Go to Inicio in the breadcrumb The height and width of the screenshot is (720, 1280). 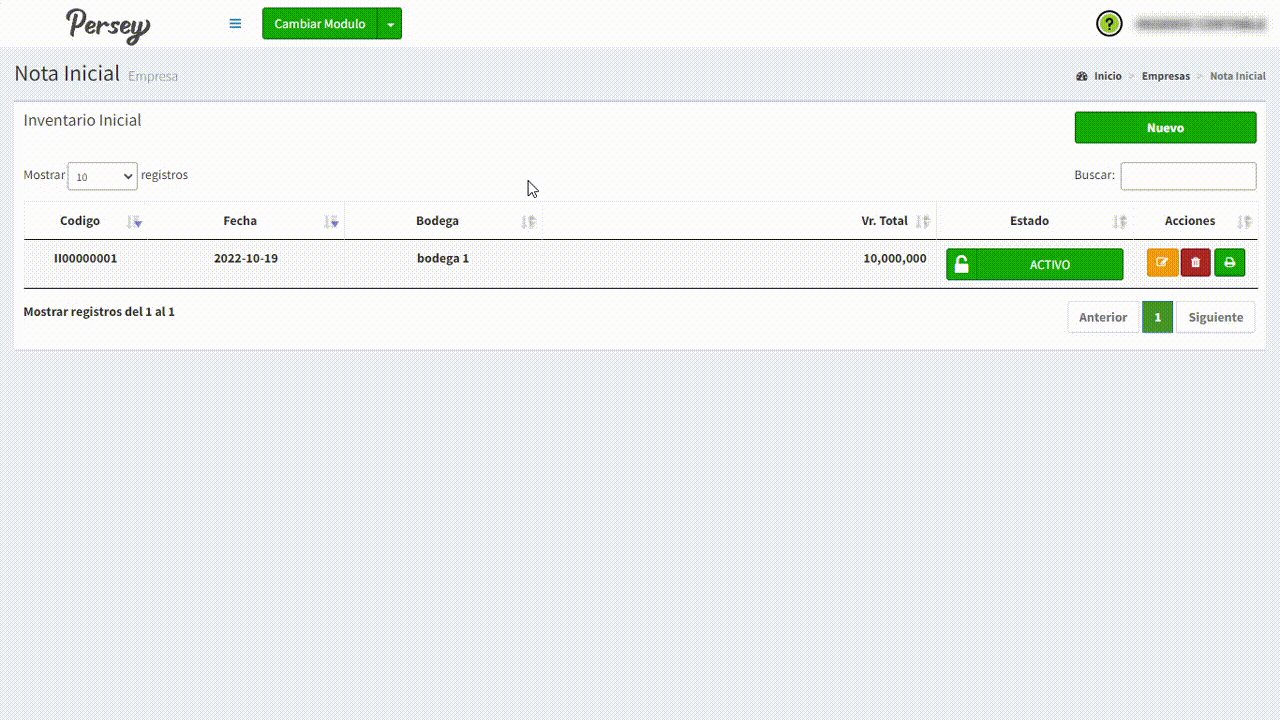[1107, 76]
